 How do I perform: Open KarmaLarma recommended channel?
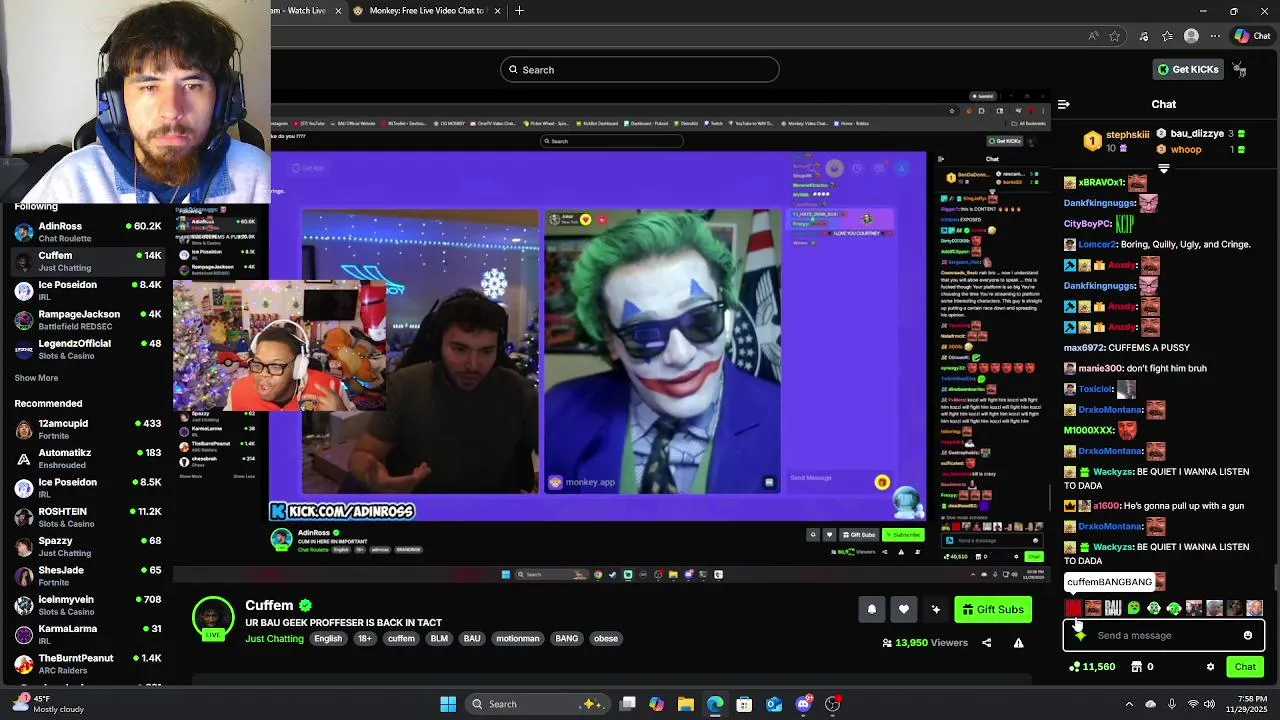tap(88, 634)
